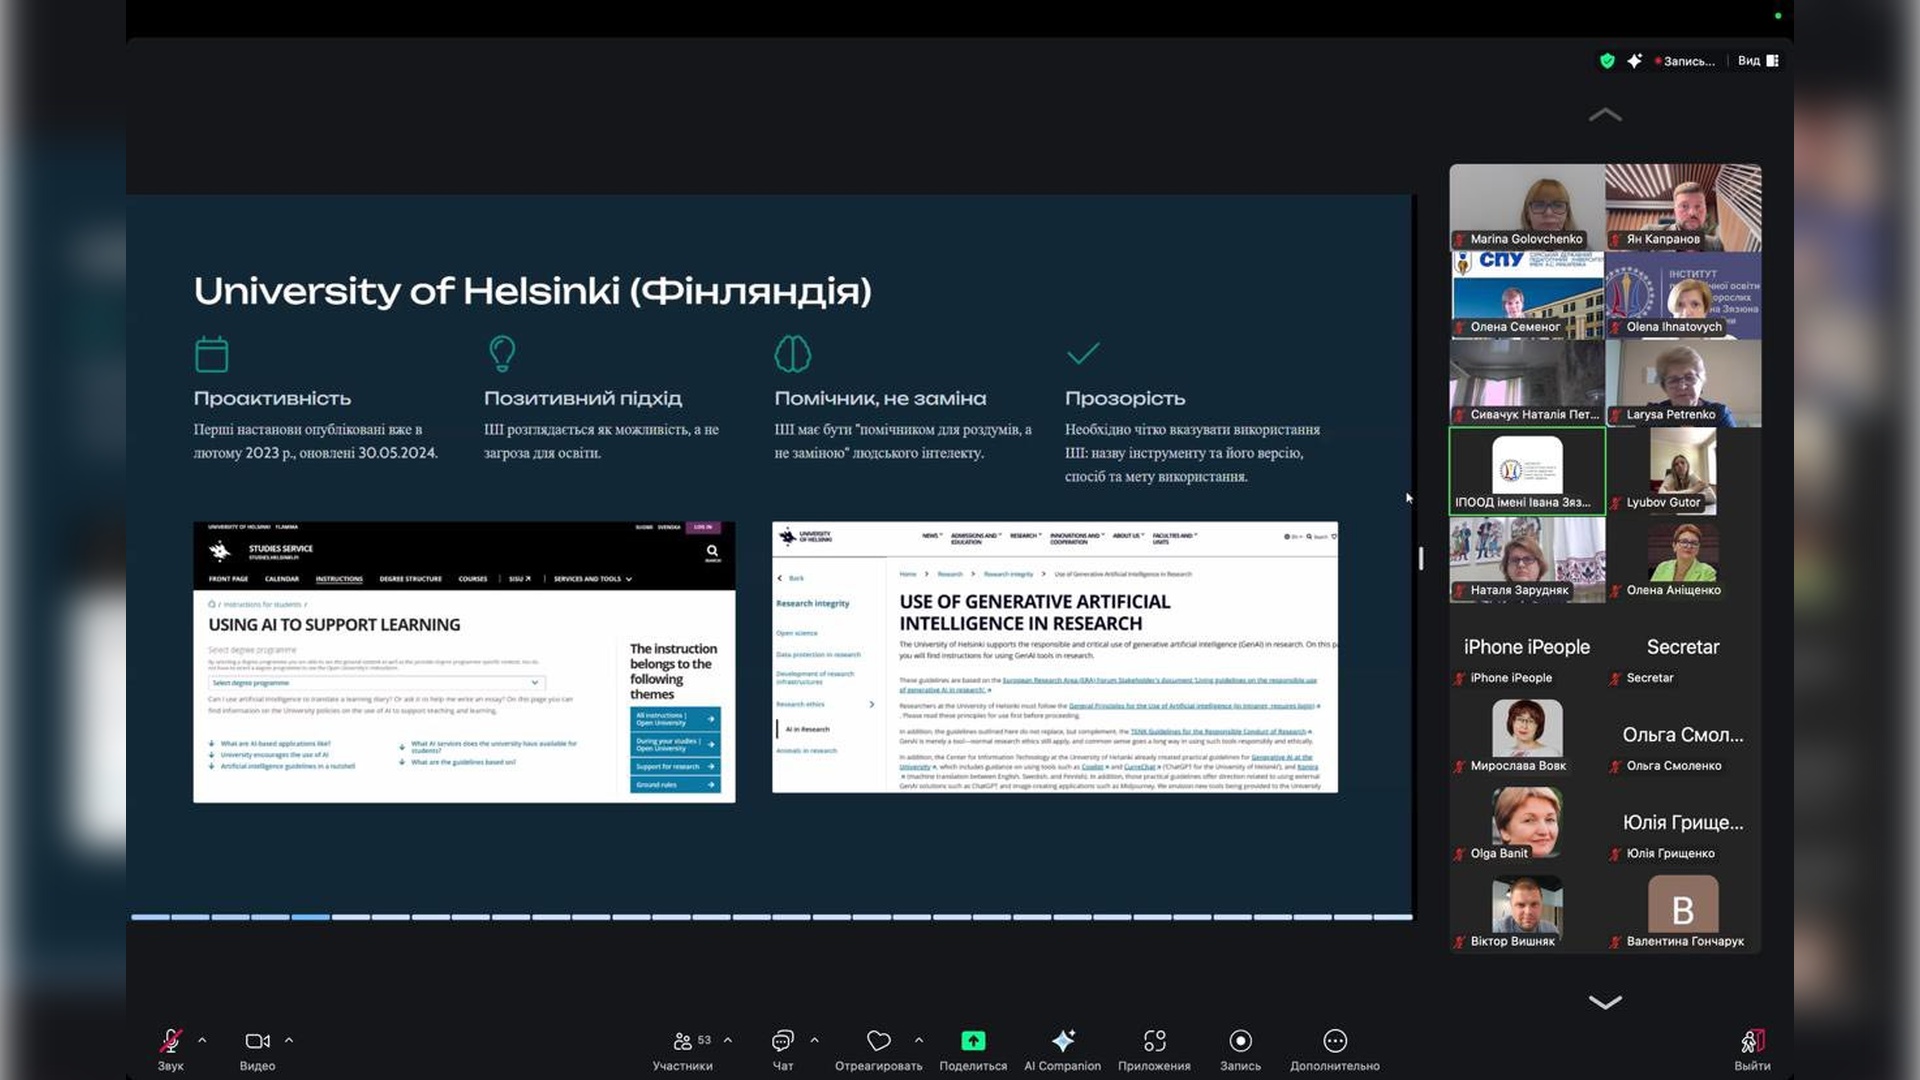This screenshot has height=1080, width=1920.
Task: Select iPhone iPeople participant tile
Action: pos(1527,647)
